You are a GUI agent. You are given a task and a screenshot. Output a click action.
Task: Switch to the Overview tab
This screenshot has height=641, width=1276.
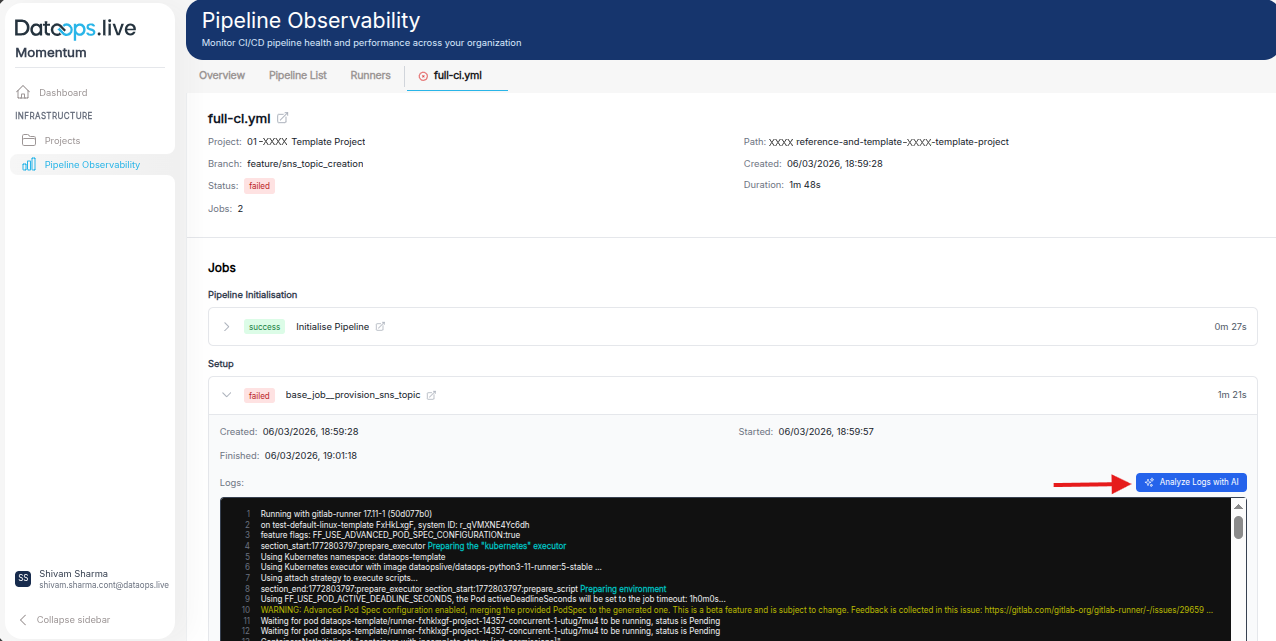(x=221, y=75)
